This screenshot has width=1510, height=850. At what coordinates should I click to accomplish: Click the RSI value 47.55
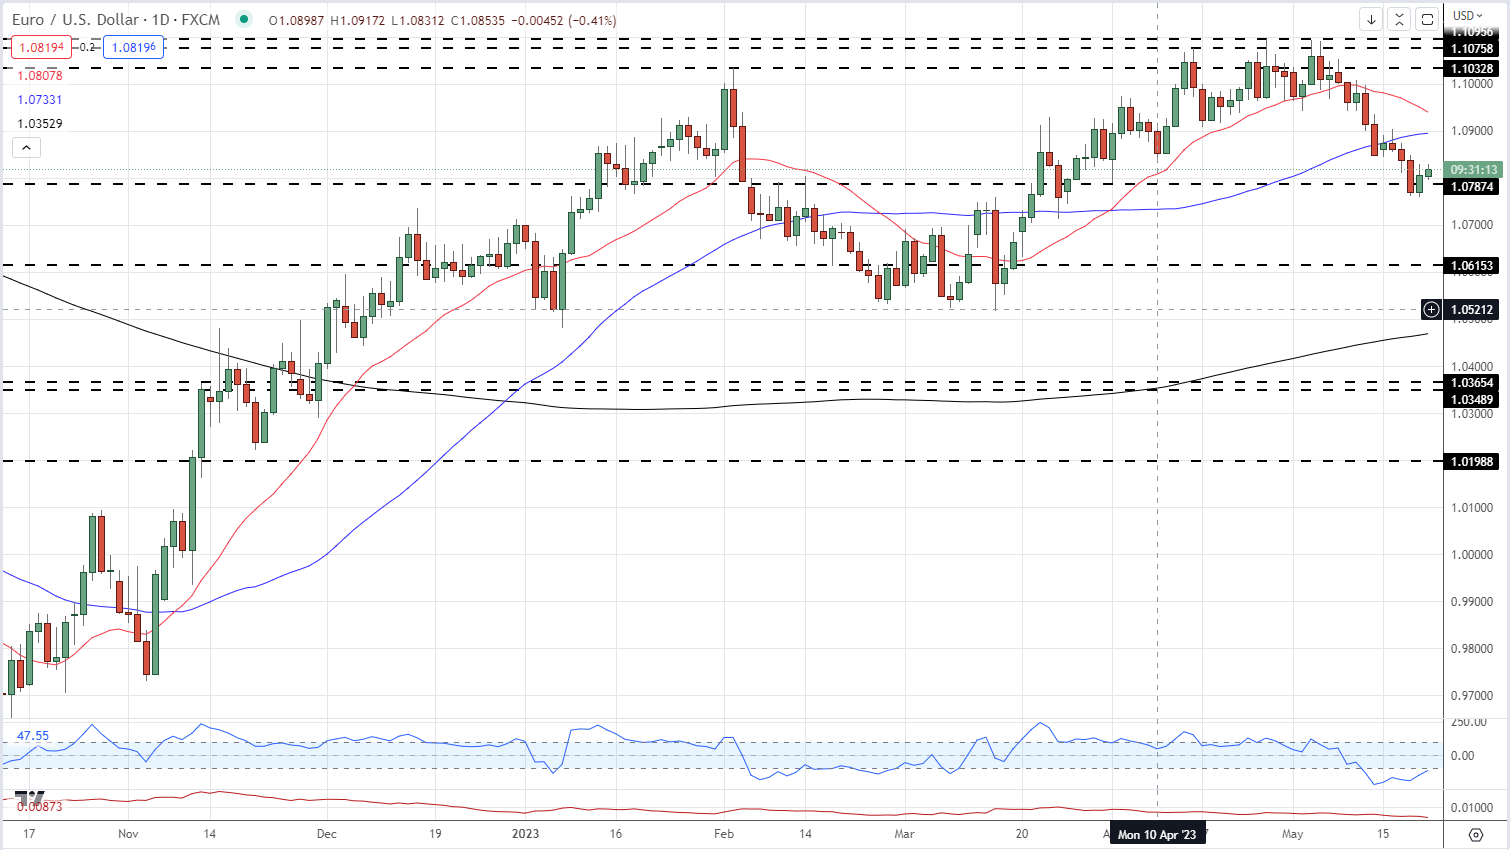coord(33,736)
